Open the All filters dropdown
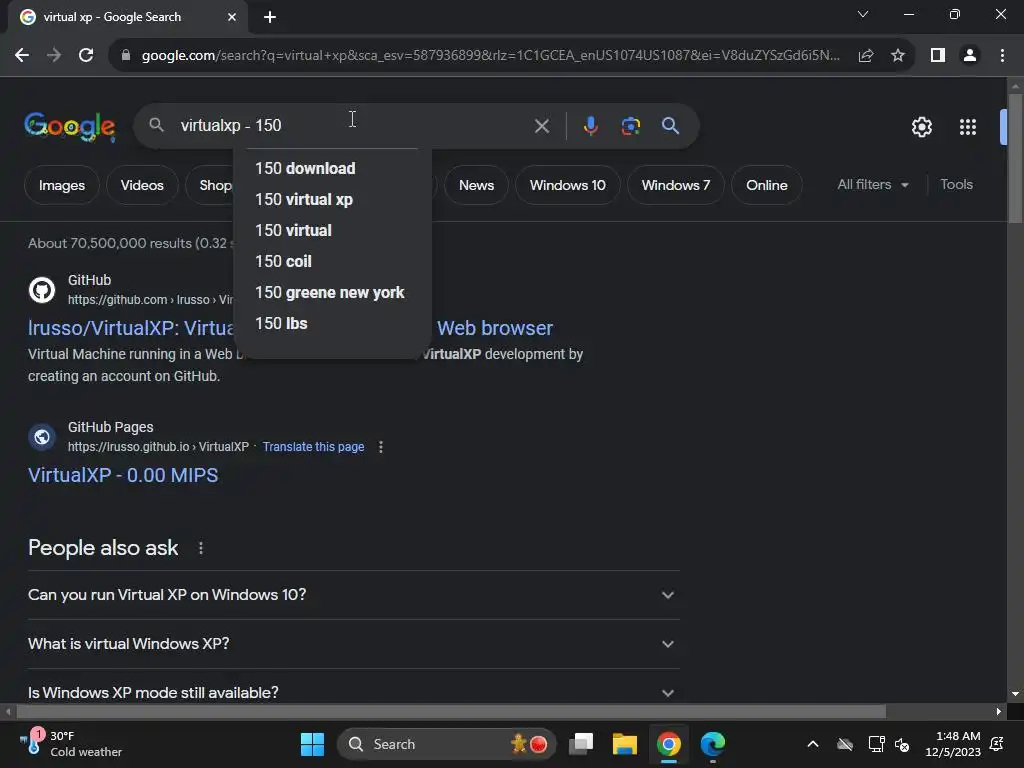The width and height of the screenshot is (1024, 768). click(x=873, y=185)
